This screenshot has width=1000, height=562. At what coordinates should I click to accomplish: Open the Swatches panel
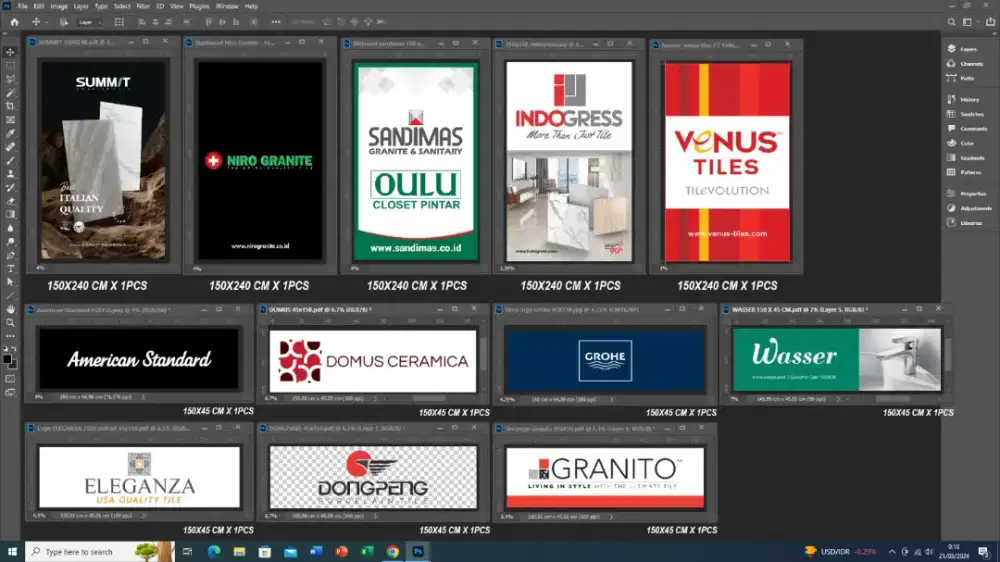point(966,114)
